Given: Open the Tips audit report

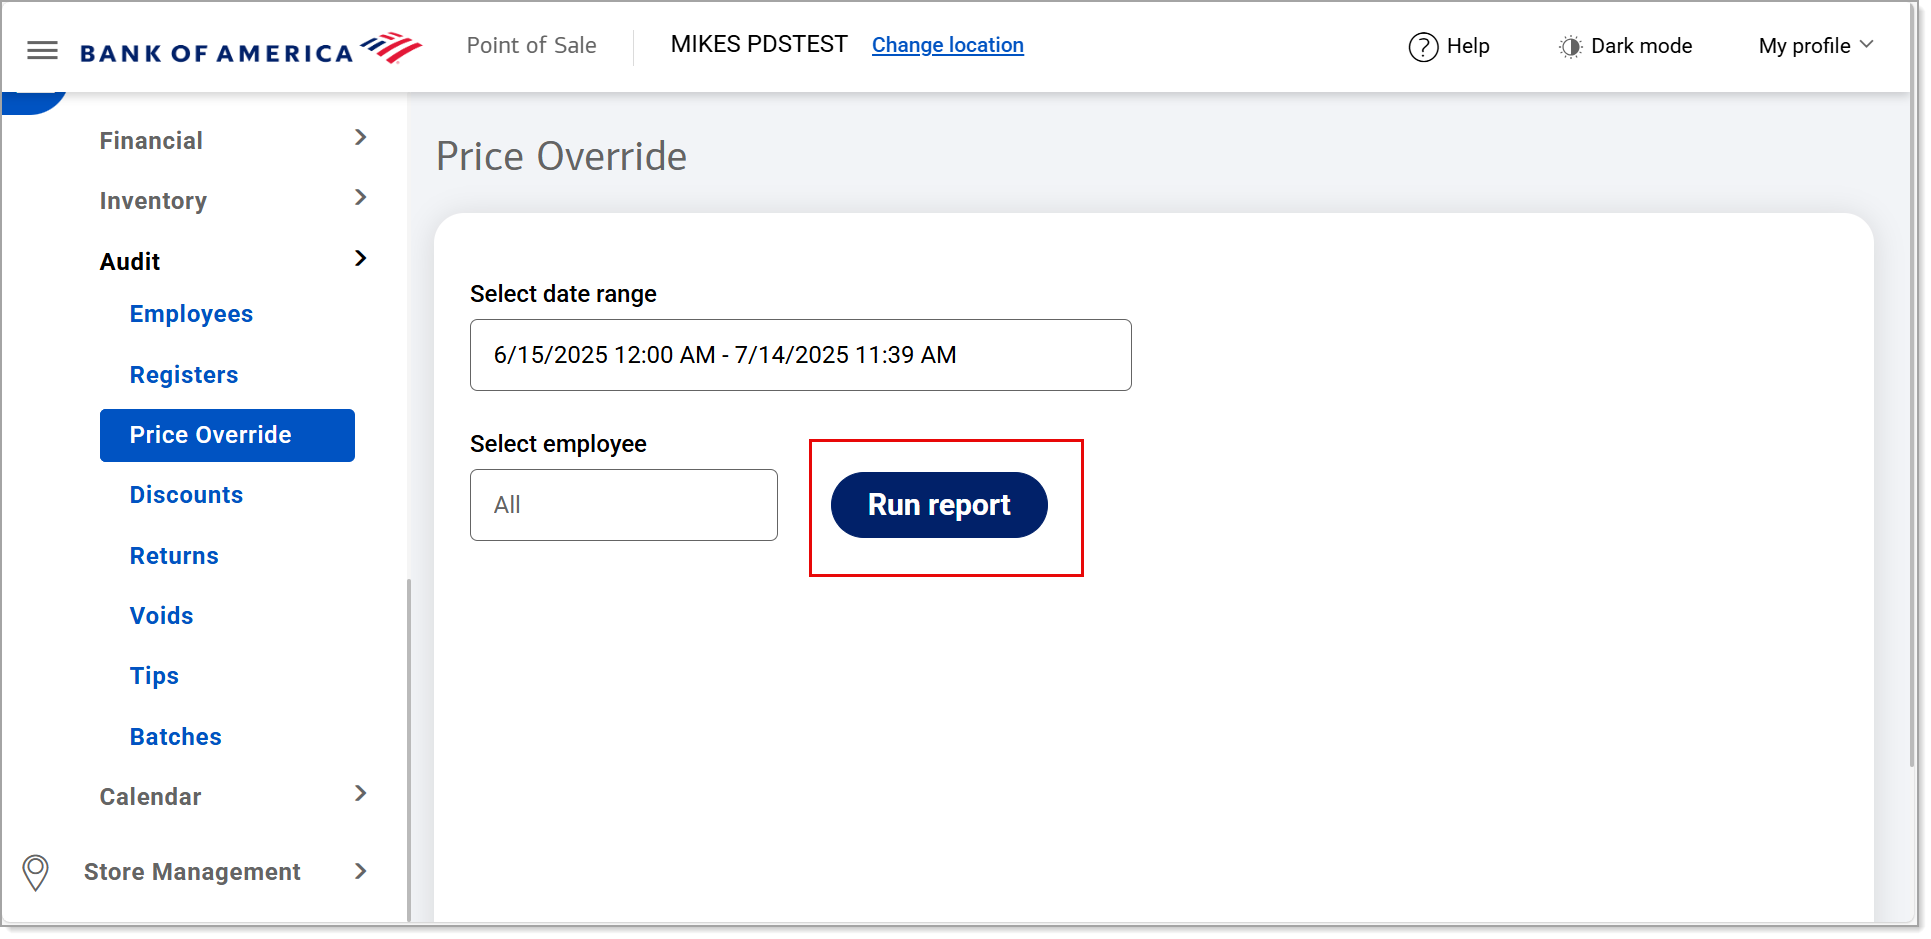Looking at the screenshot, I should (x=154, y=676).
